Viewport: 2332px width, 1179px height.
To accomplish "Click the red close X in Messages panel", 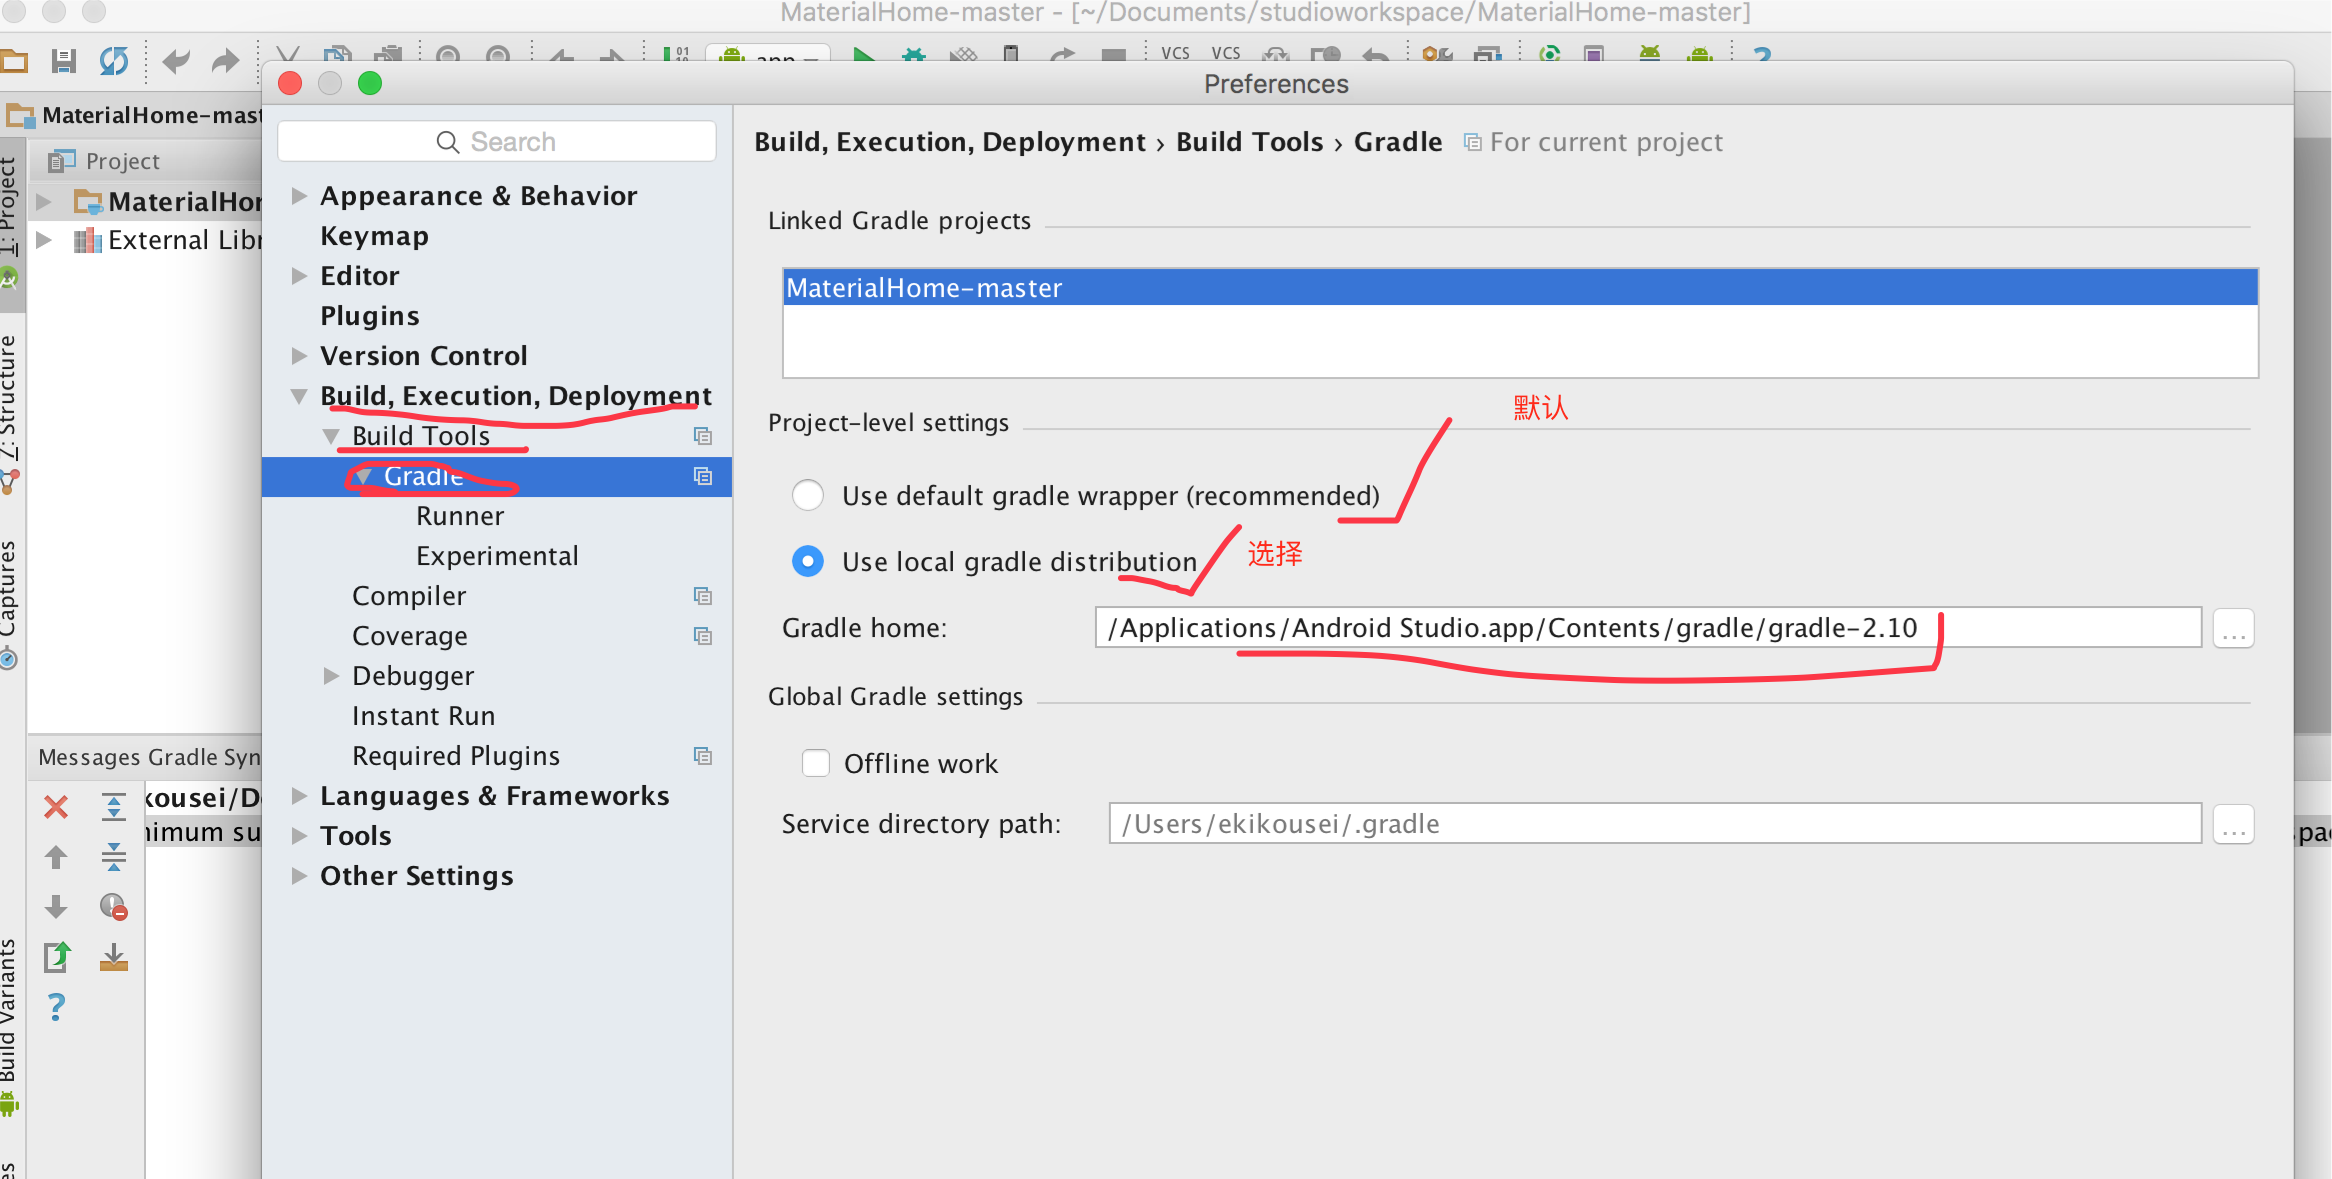I will (56, 807).
